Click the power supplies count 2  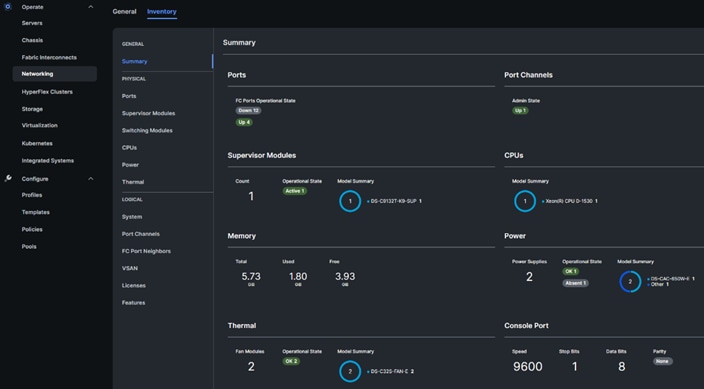coord(529,277)
